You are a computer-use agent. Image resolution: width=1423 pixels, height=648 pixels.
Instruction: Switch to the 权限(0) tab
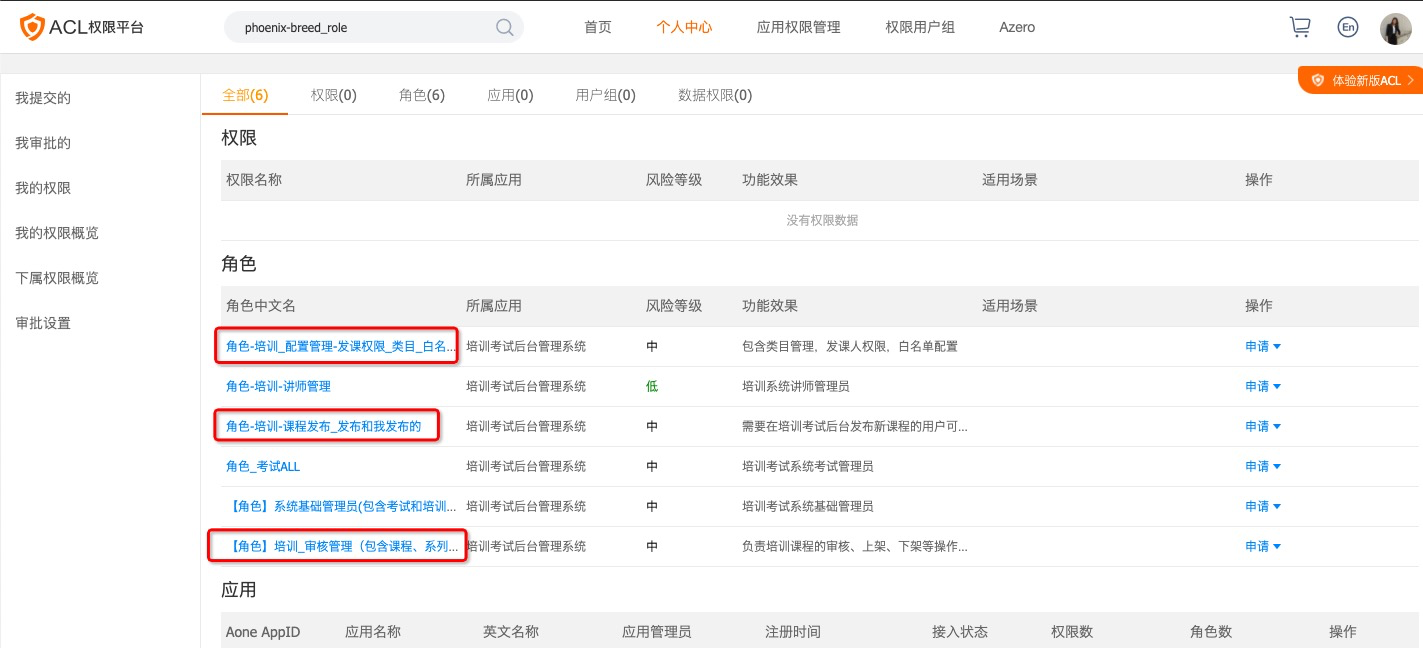pyautogui.click(x=334, y=95)
